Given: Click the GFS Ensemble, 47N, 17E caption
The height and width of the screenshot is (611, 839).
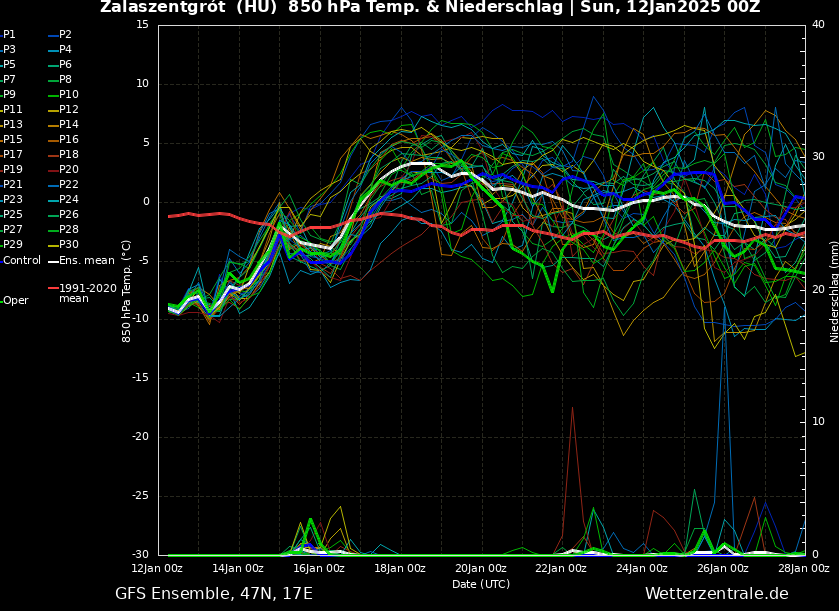Looking at the screenshot, I should tap(213, 594).
